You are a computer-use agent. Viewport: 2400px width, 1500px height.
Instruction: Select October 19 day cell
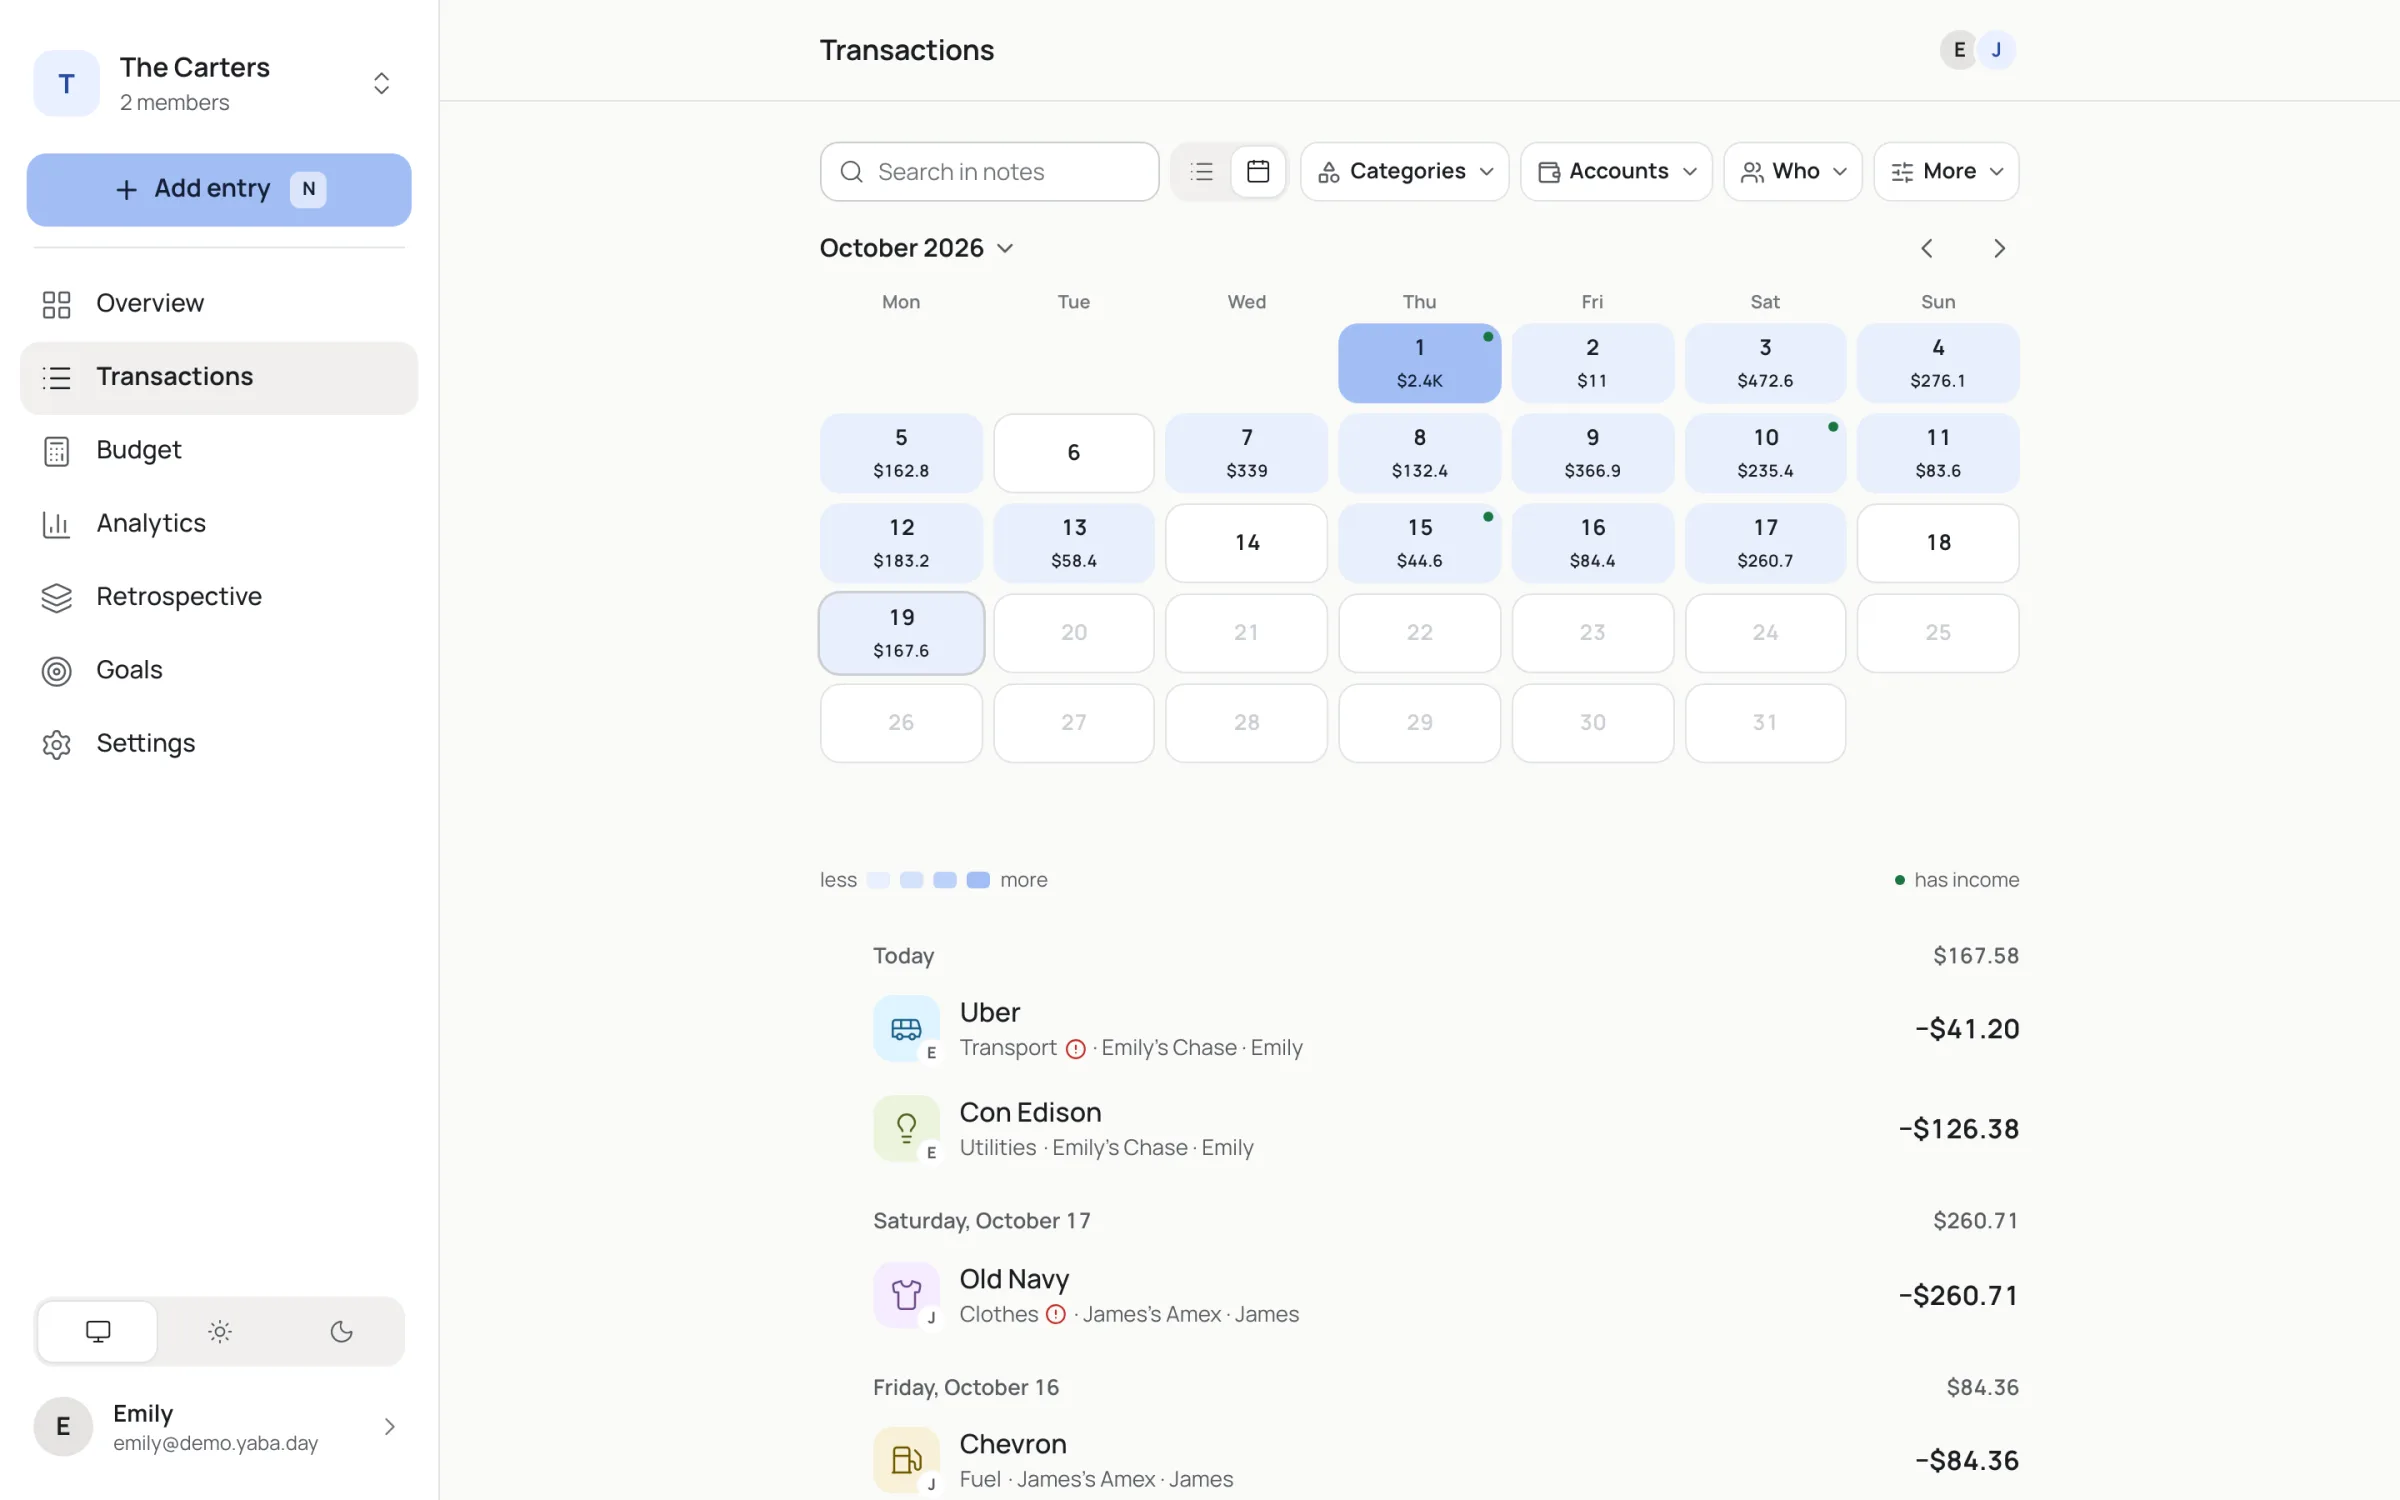(901, 633)
